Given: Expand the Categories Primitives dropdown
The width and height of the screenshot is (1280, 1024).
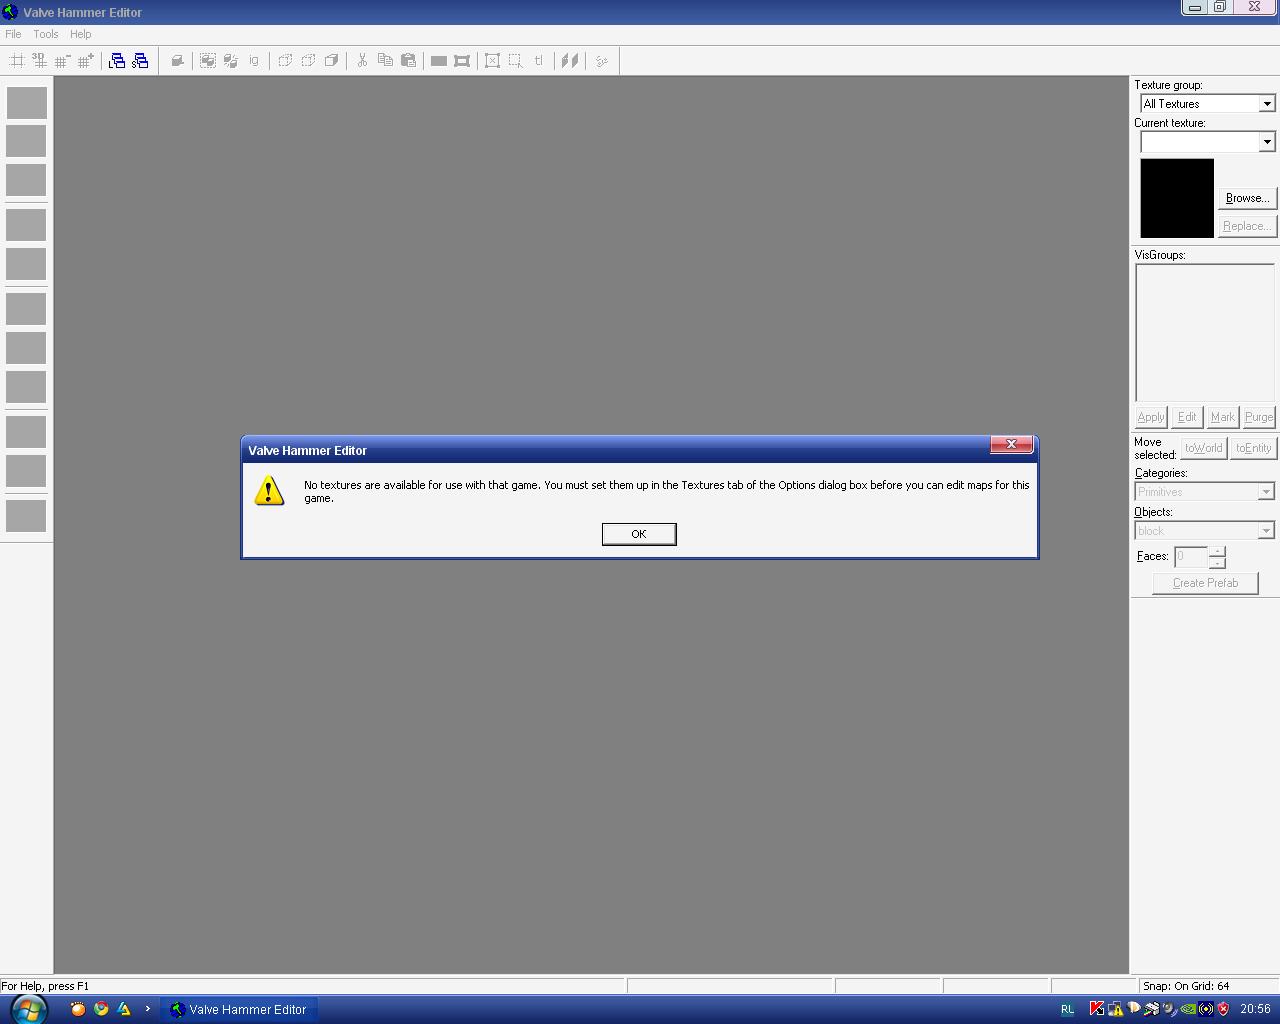Looking at the screenshot, I should [1266, 492].
